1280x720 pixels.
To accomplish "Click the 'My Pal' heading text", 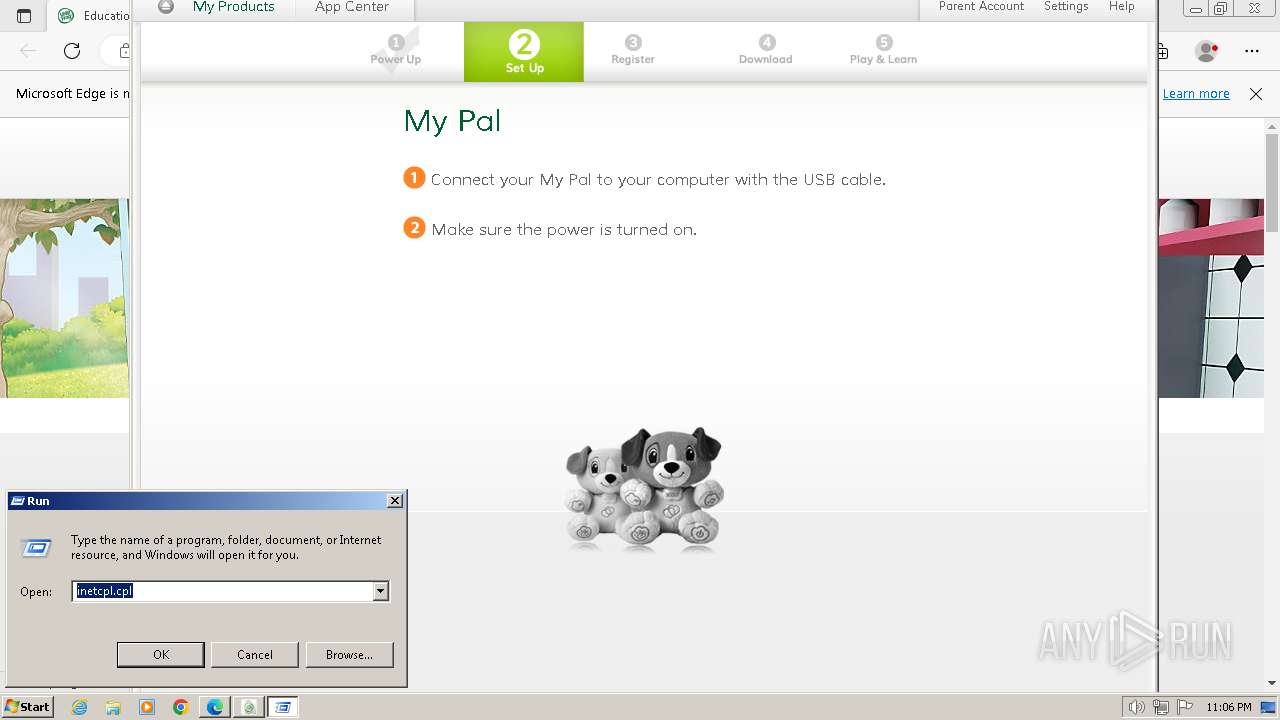I will (452, 121).
